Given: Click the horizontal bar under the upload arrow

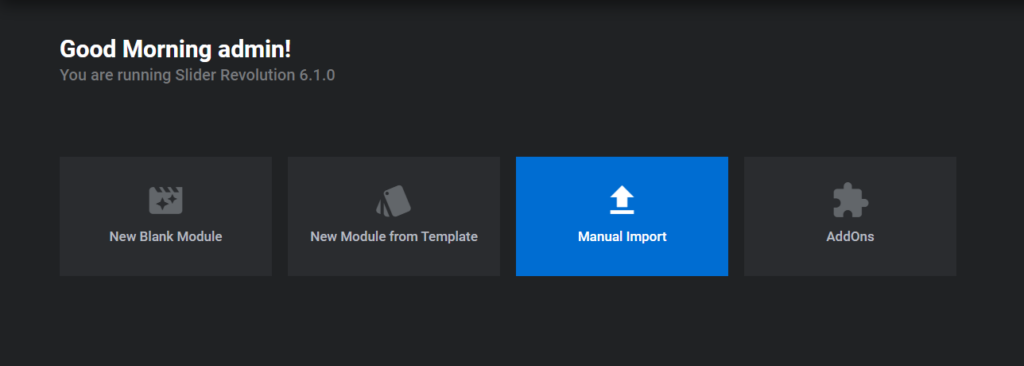Looking at the screenshot, I should pos(622,212).
